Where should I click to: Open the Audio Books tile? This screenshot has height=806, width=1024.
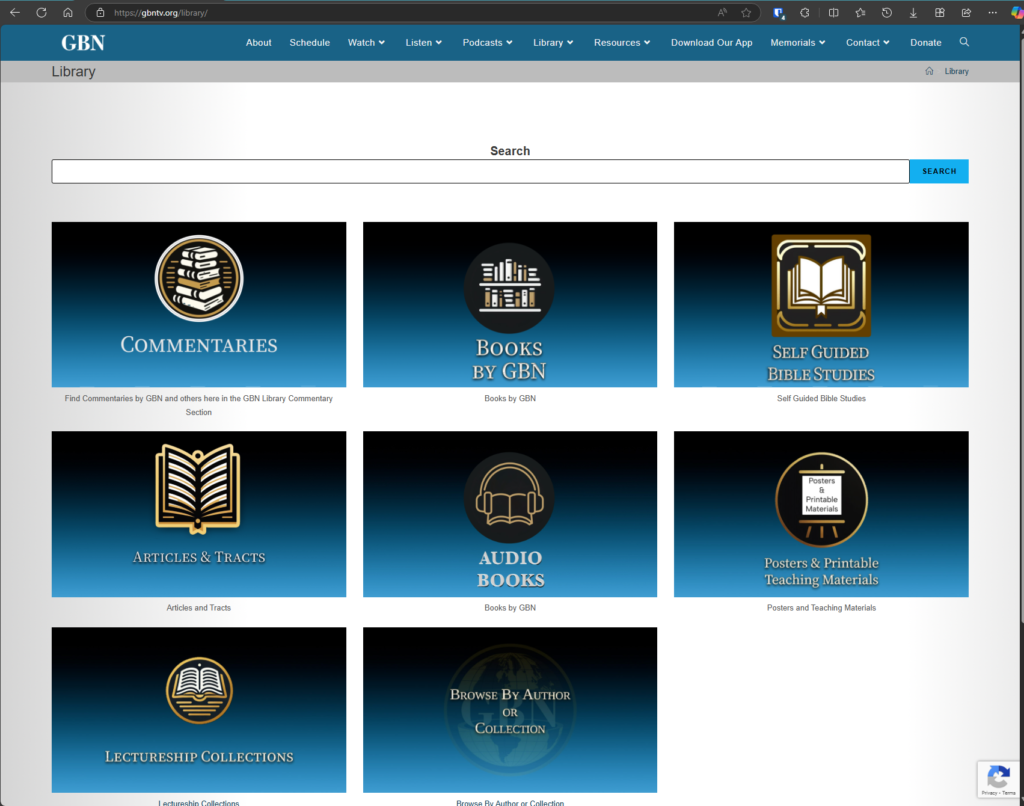click(510, 513)
